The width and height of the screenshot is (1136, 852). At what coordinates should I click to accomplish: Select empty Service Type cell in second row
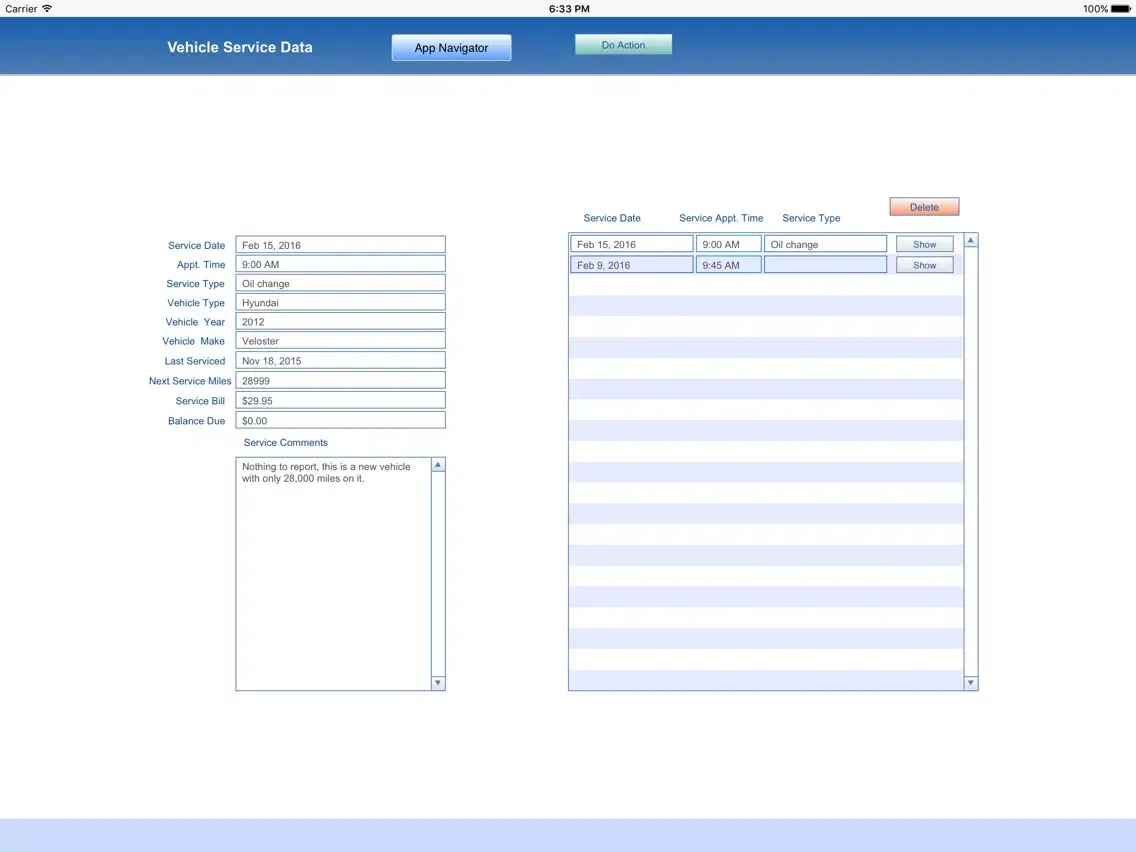(x=825, y=265)
